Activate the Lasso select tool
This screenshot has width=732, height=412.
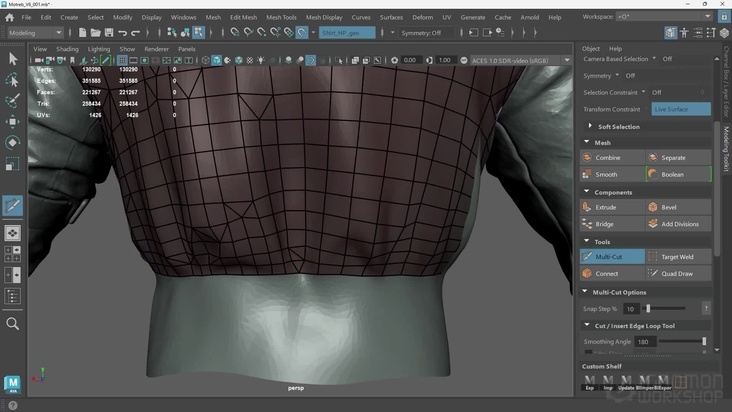click(13, 80)
